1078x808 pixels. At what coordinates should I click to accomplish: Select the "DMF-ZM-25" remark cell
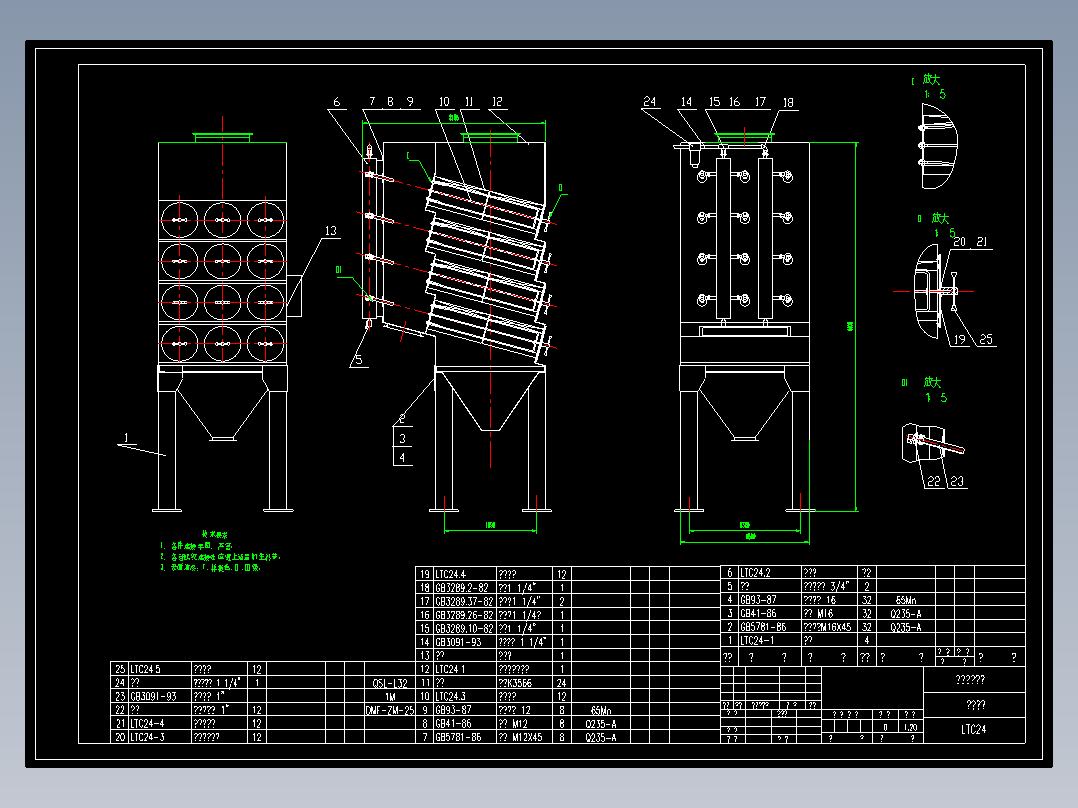point(390,710)
